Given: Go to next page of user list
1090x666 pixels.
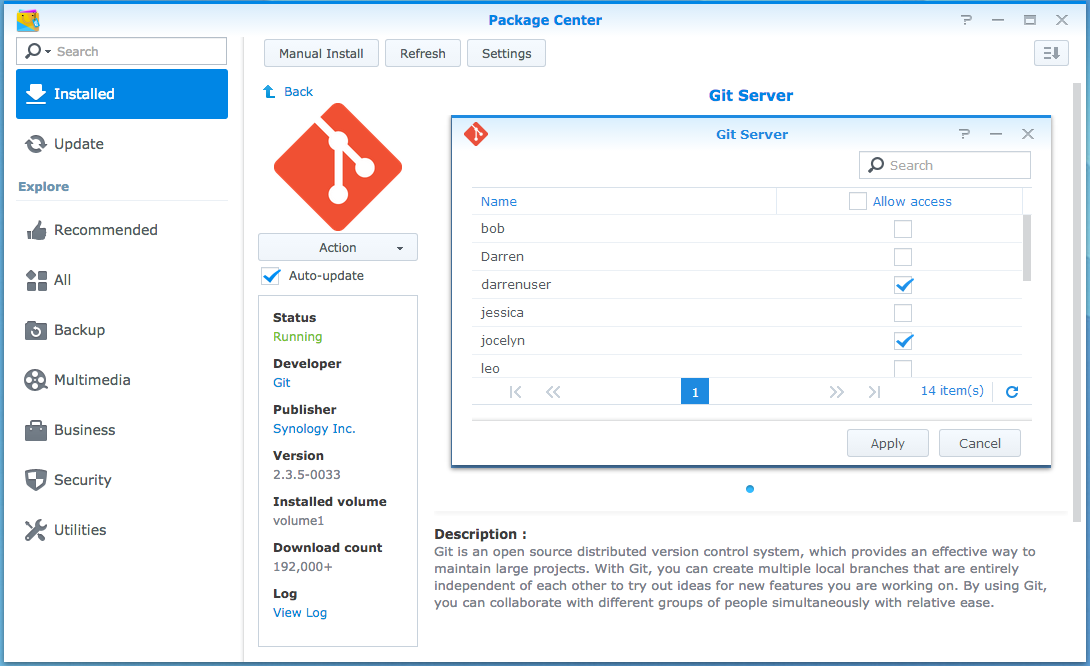Looking at the screenshot, I should point(836,392).
